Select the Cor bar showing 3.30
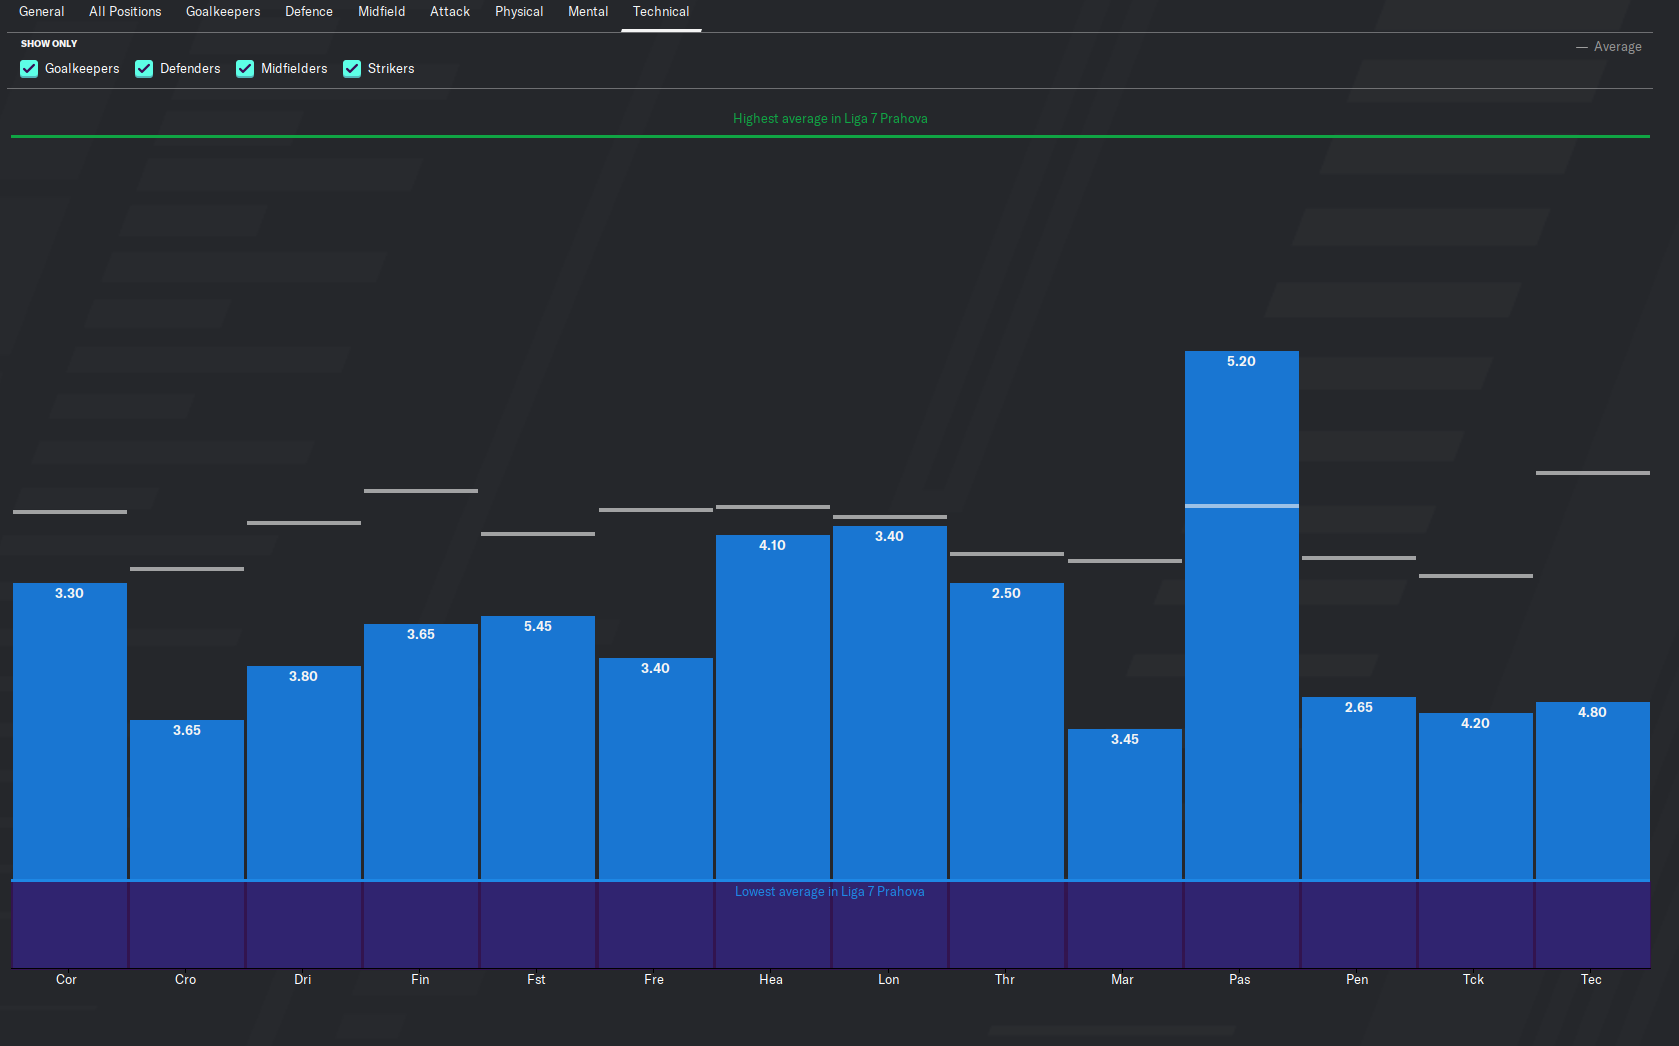The width and height of the screenshot is (1679, 1046). pyautogui.click(x=70, y=731)
